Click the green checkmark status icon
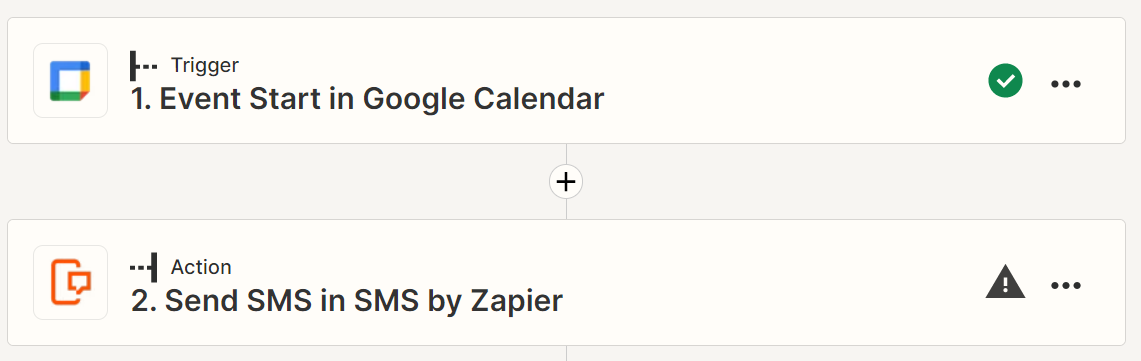 click(1006, 81)
